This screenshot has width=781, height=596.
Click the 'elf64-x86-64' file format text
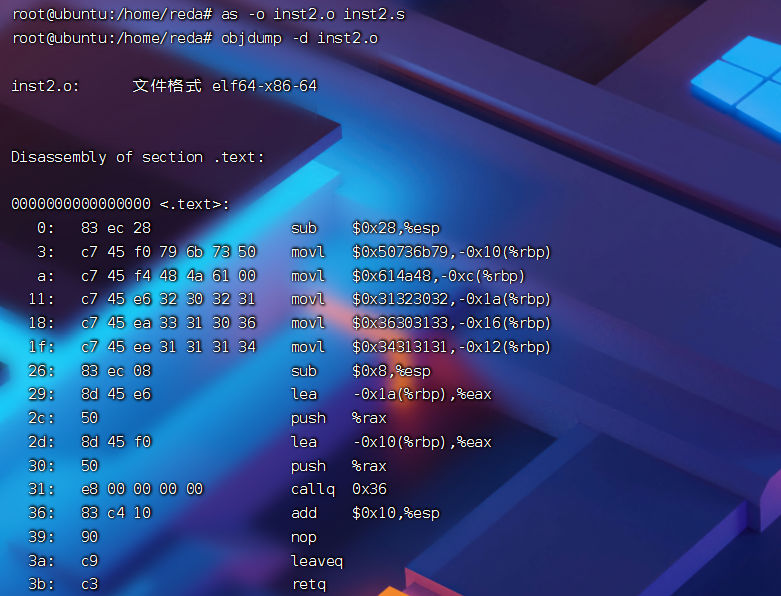click(x=264, y=86)
